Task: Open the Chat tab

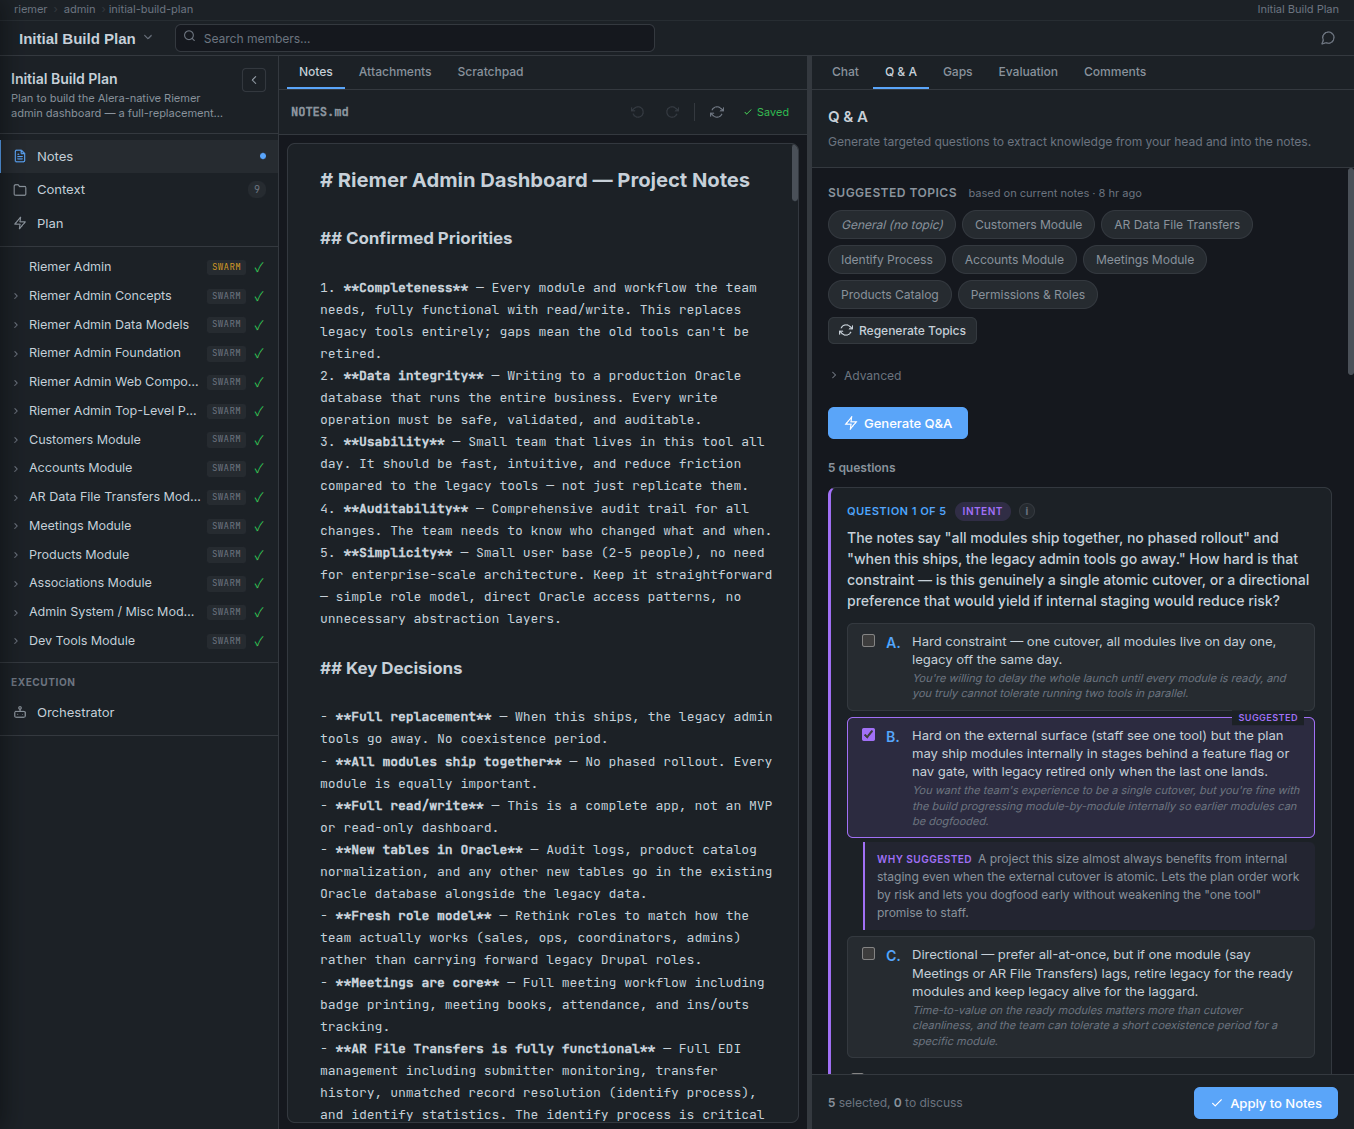Action: pyautogui.click(x=845, y=72)
